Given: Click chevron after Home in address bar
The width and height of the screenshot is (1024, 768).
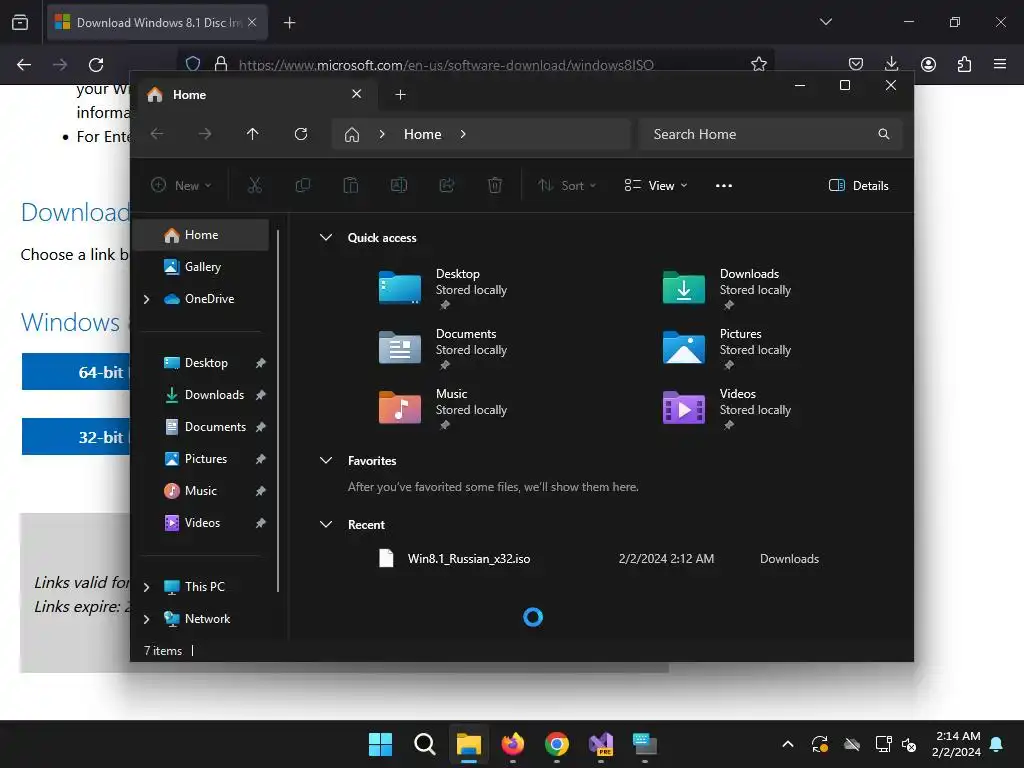Looking at the screenshot, I should coord(463,134).
